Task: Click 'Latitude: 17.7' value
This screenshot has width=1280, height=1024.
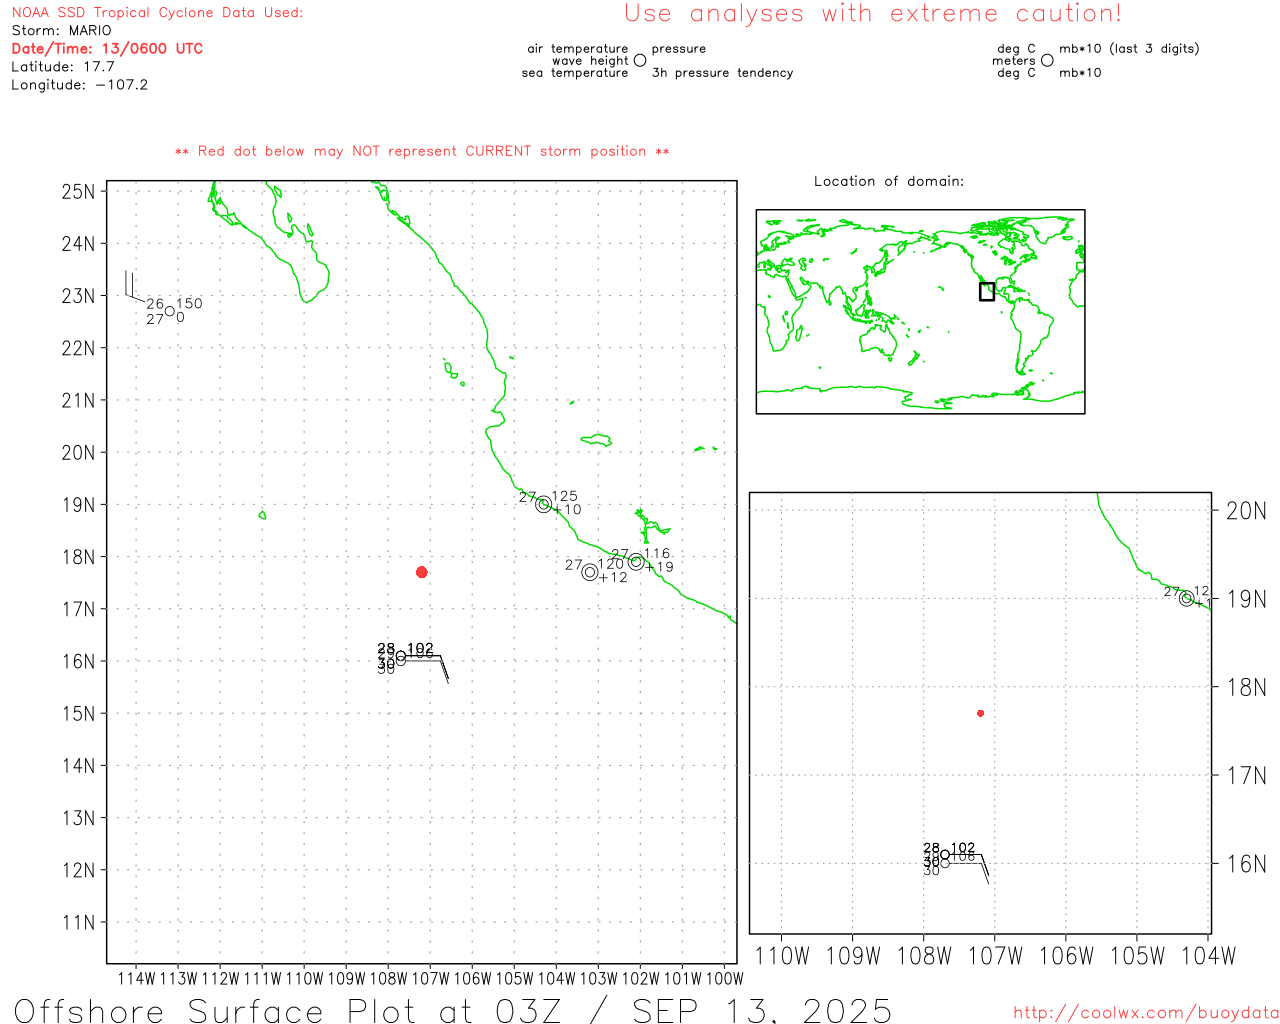Action: 63,67
